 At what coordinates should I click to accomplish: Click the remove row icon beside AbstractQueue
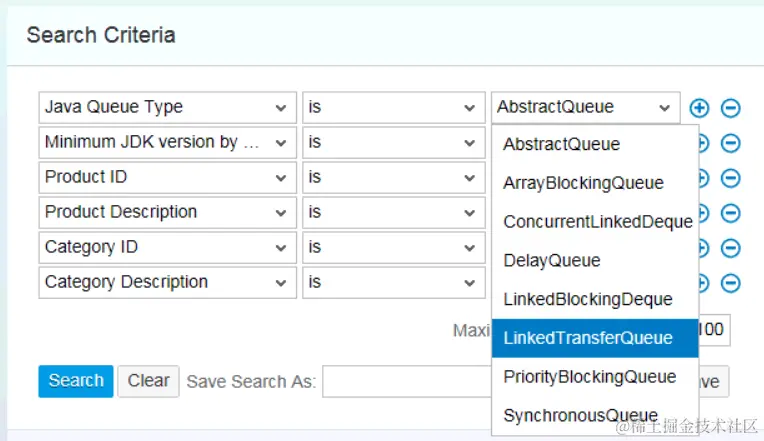pyautogui.click(x=731, y=108)
